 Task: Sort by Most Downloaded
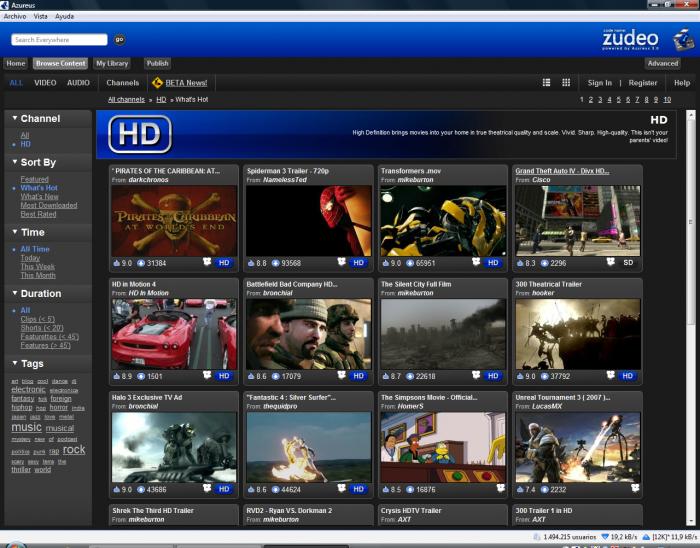(x=49, y=205)
